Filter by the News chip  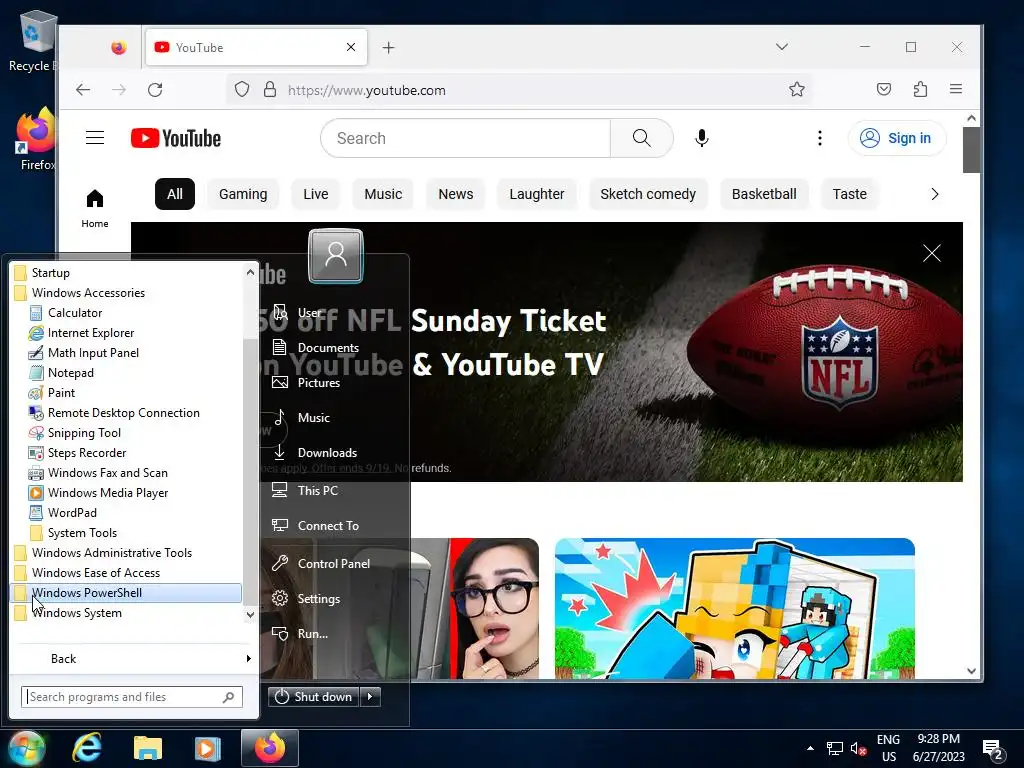[456, 194]
